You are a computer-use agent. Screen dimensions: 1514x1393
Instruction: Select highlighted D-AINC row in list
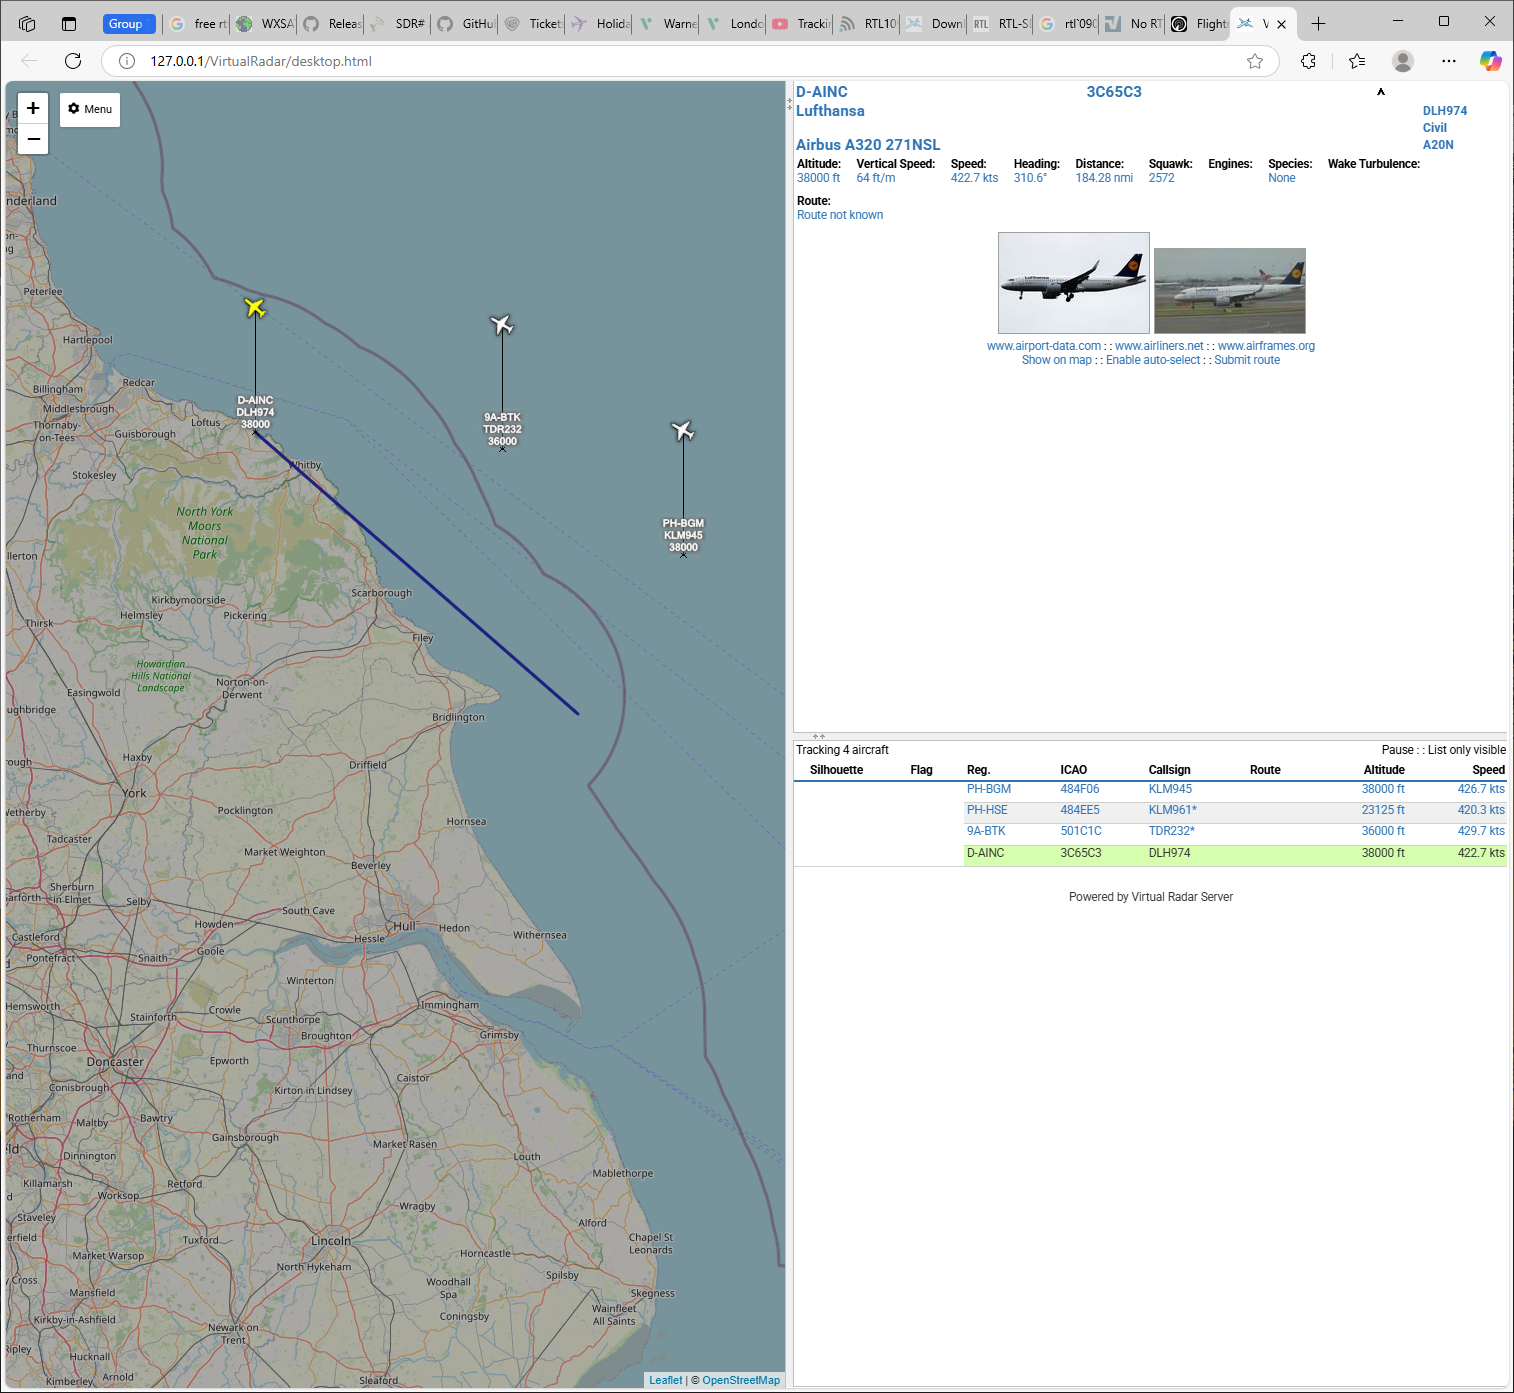(1150, 854)
